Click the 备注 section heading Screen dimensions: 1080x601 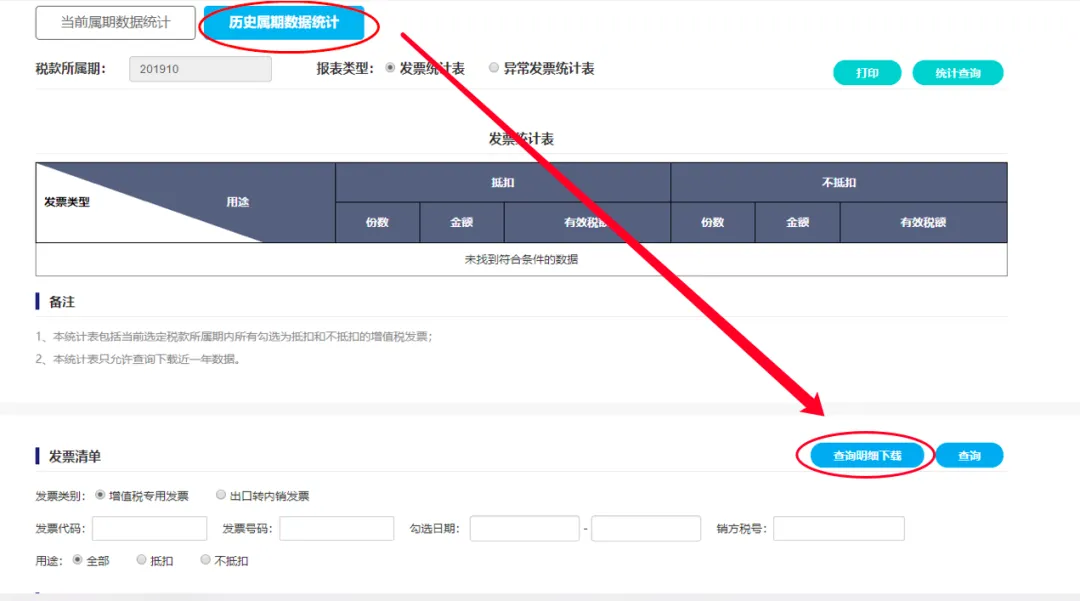tap(62, 302)
